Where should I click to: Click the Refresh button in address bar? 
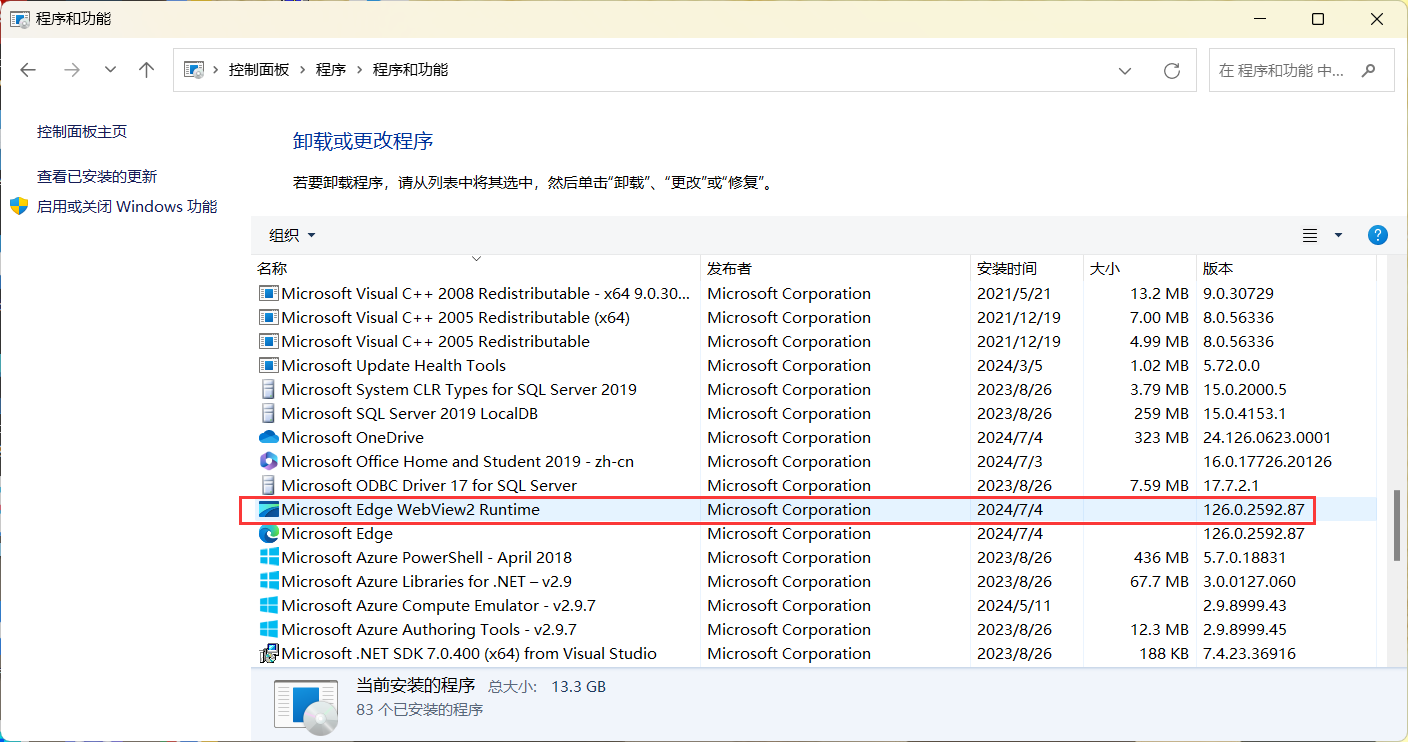tap(1172, 71)
